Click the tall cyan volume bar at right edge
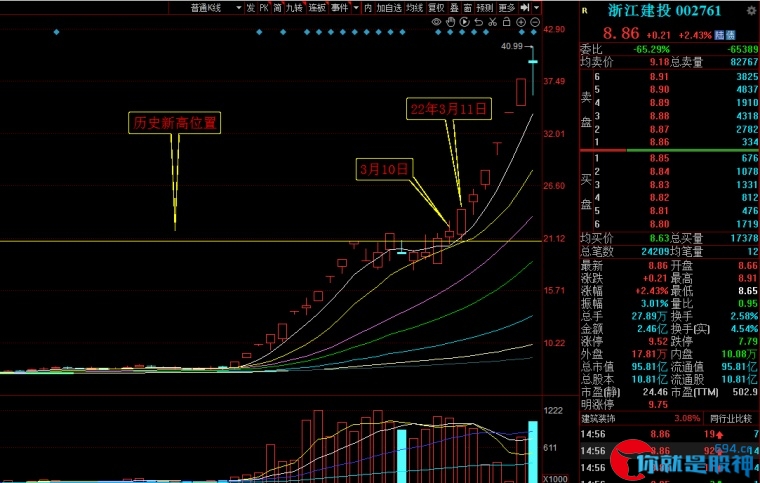 click(x=533, y=452)
